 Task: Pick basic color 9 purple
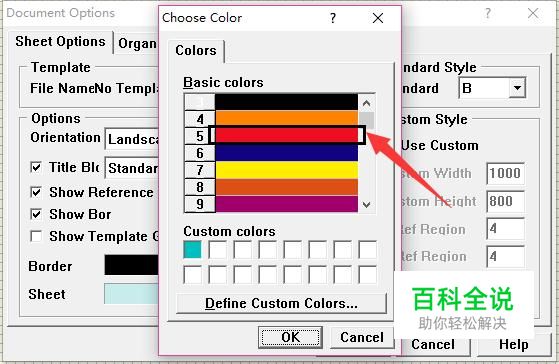(286, 204)
